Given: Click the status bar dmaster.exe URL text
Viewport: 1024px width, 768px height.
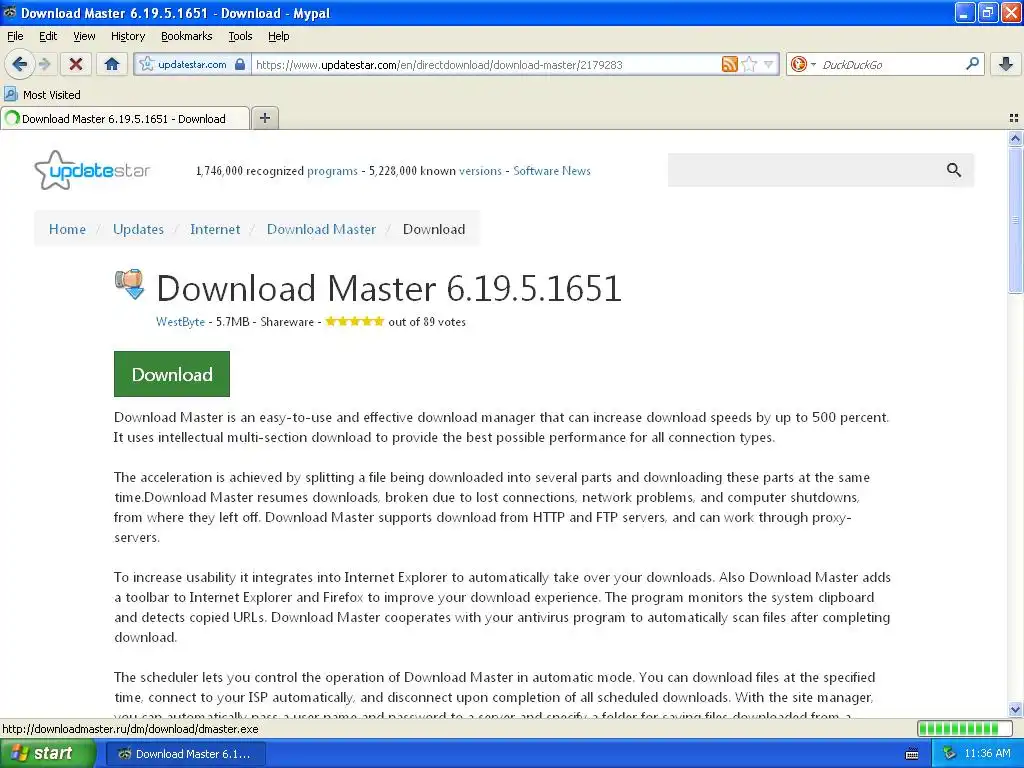Looking at the screenshot, I should point(131,729).
